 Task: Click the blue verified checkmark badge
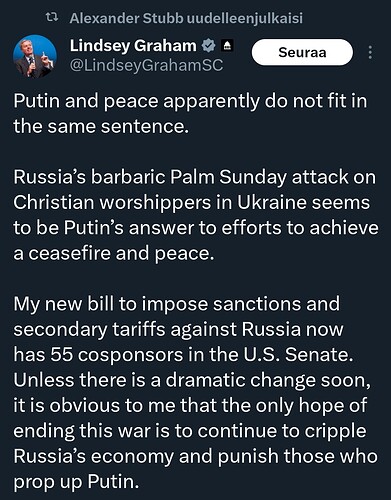point(209,46)
